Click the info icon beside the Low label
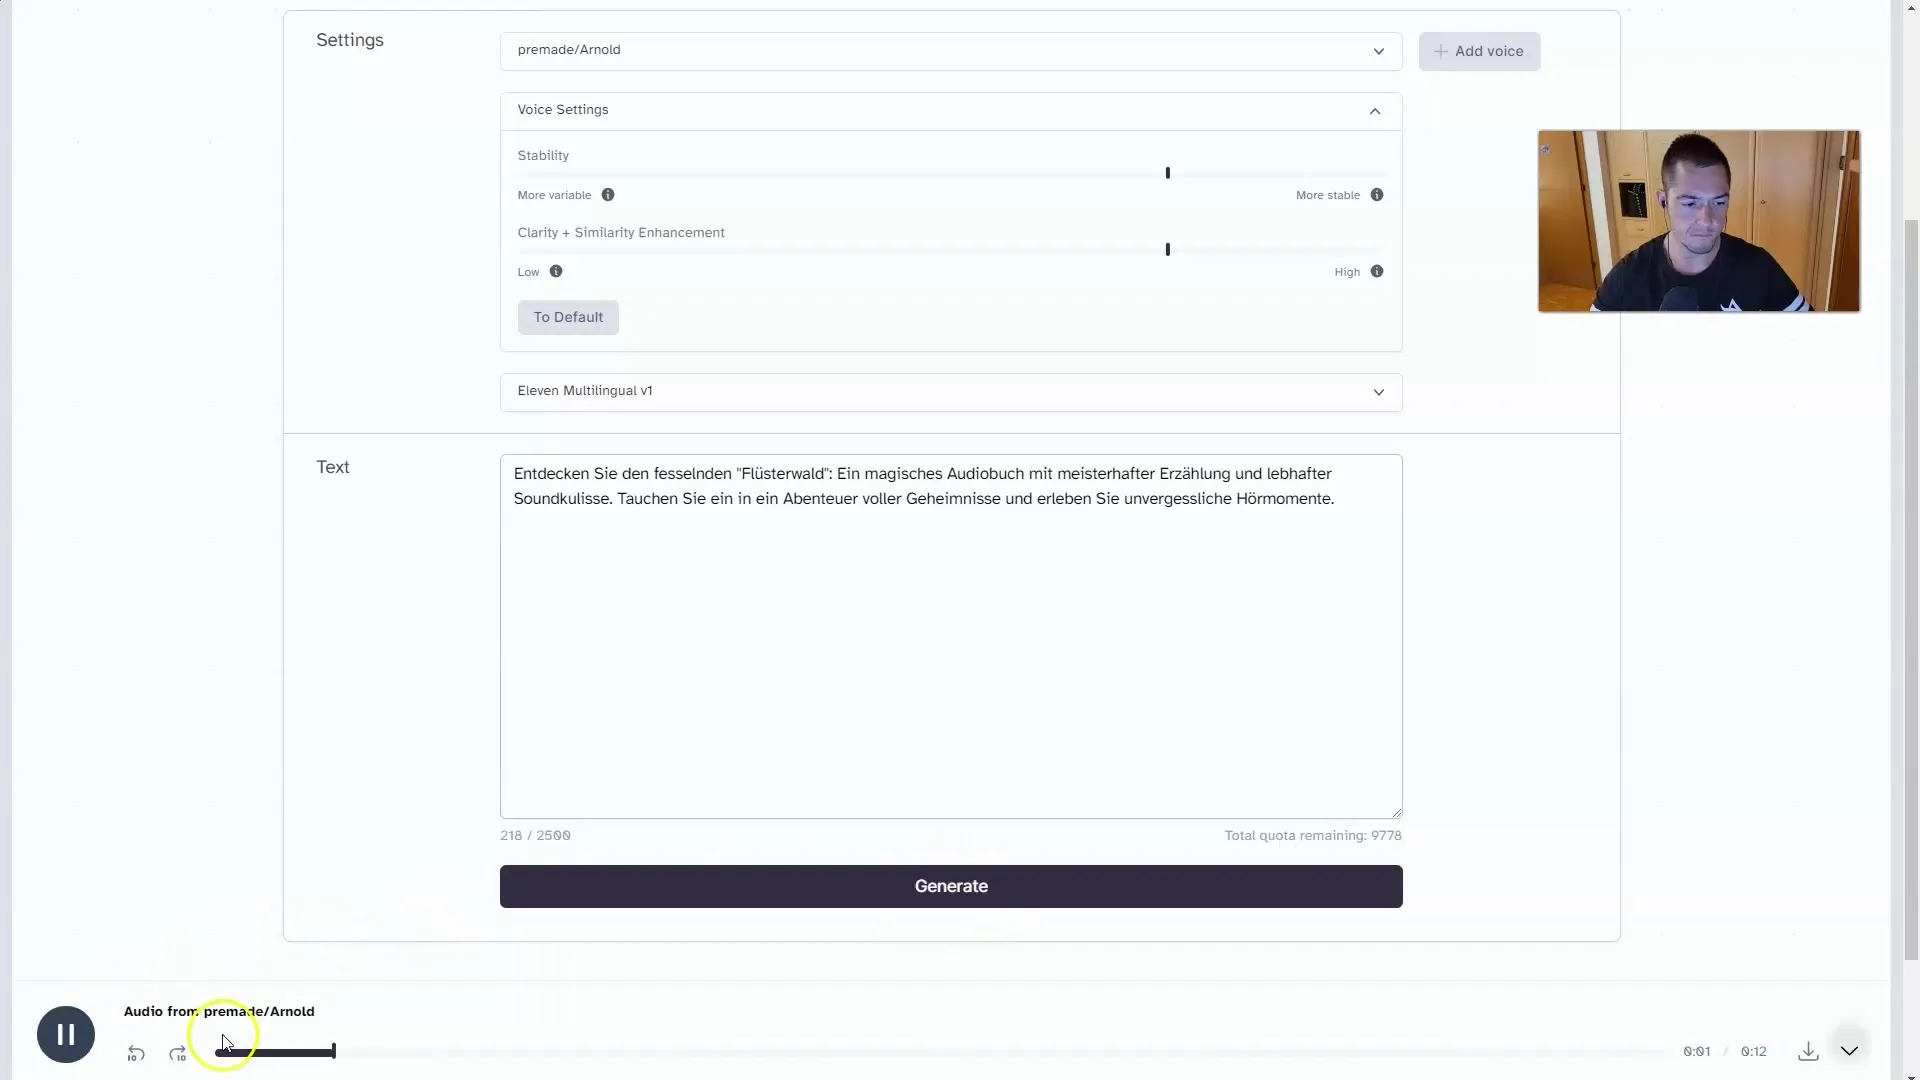 click(556, 272)
